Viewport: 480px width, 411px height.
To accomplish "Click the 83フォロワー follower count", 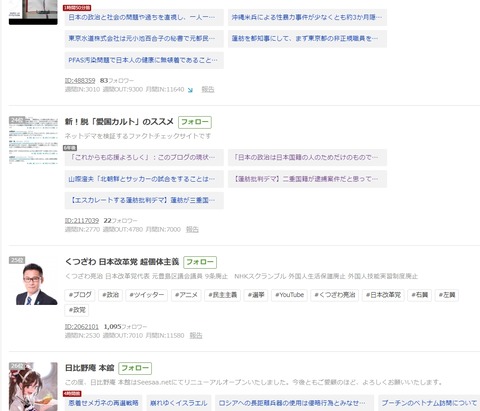I will pos(117,81).
